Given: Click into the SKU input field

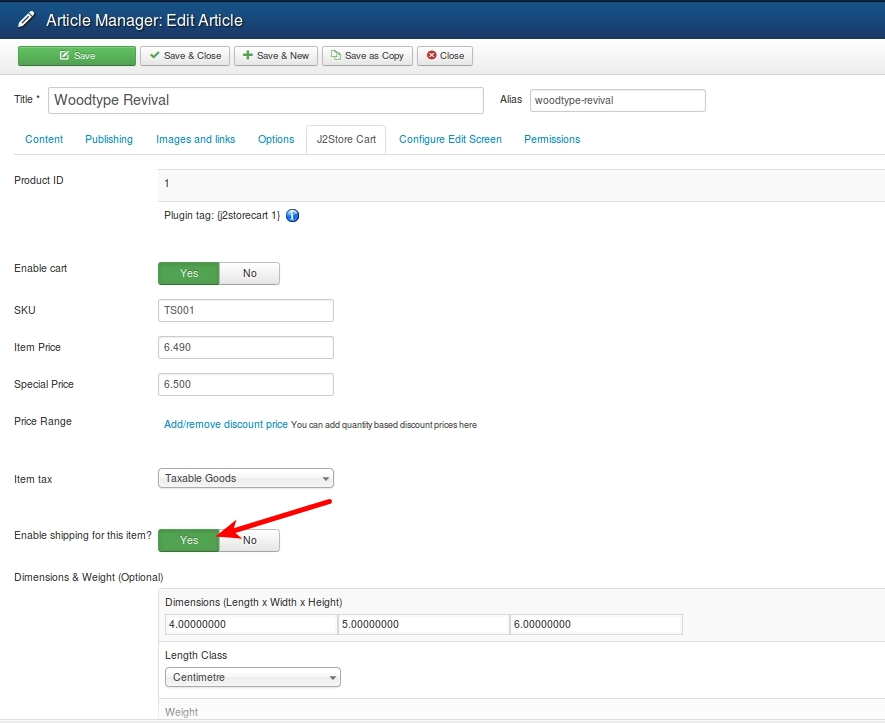Looking at the screenshot, I should pyautogui.click(x=246, y=311).
